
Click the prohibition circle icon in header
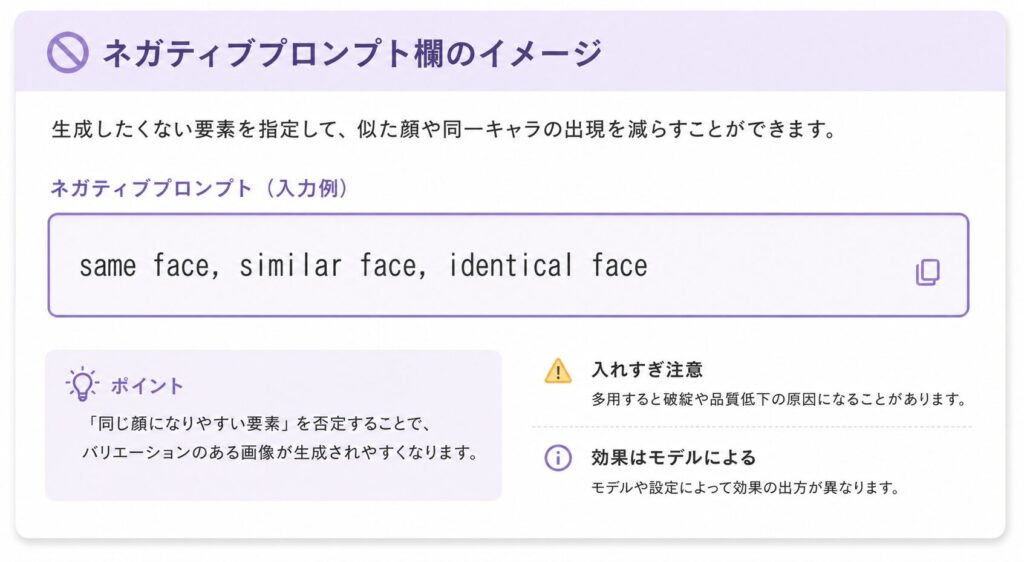(67, 52)
